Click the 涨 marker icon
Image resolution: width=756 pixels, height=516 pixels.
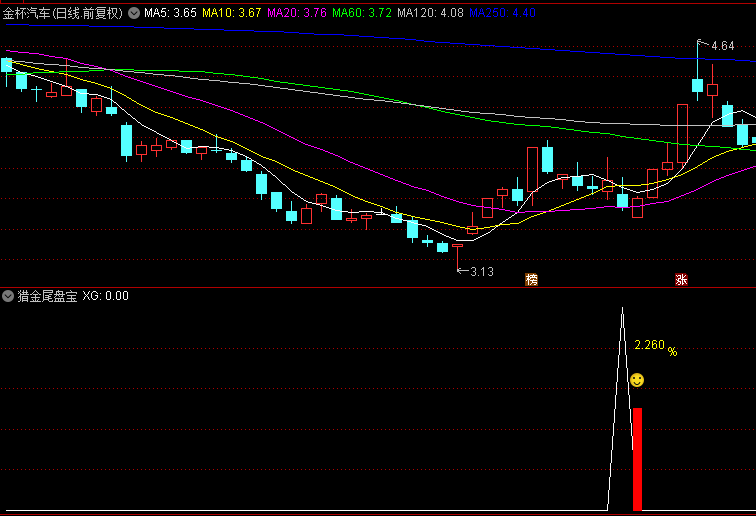click(x=681, y=279)
